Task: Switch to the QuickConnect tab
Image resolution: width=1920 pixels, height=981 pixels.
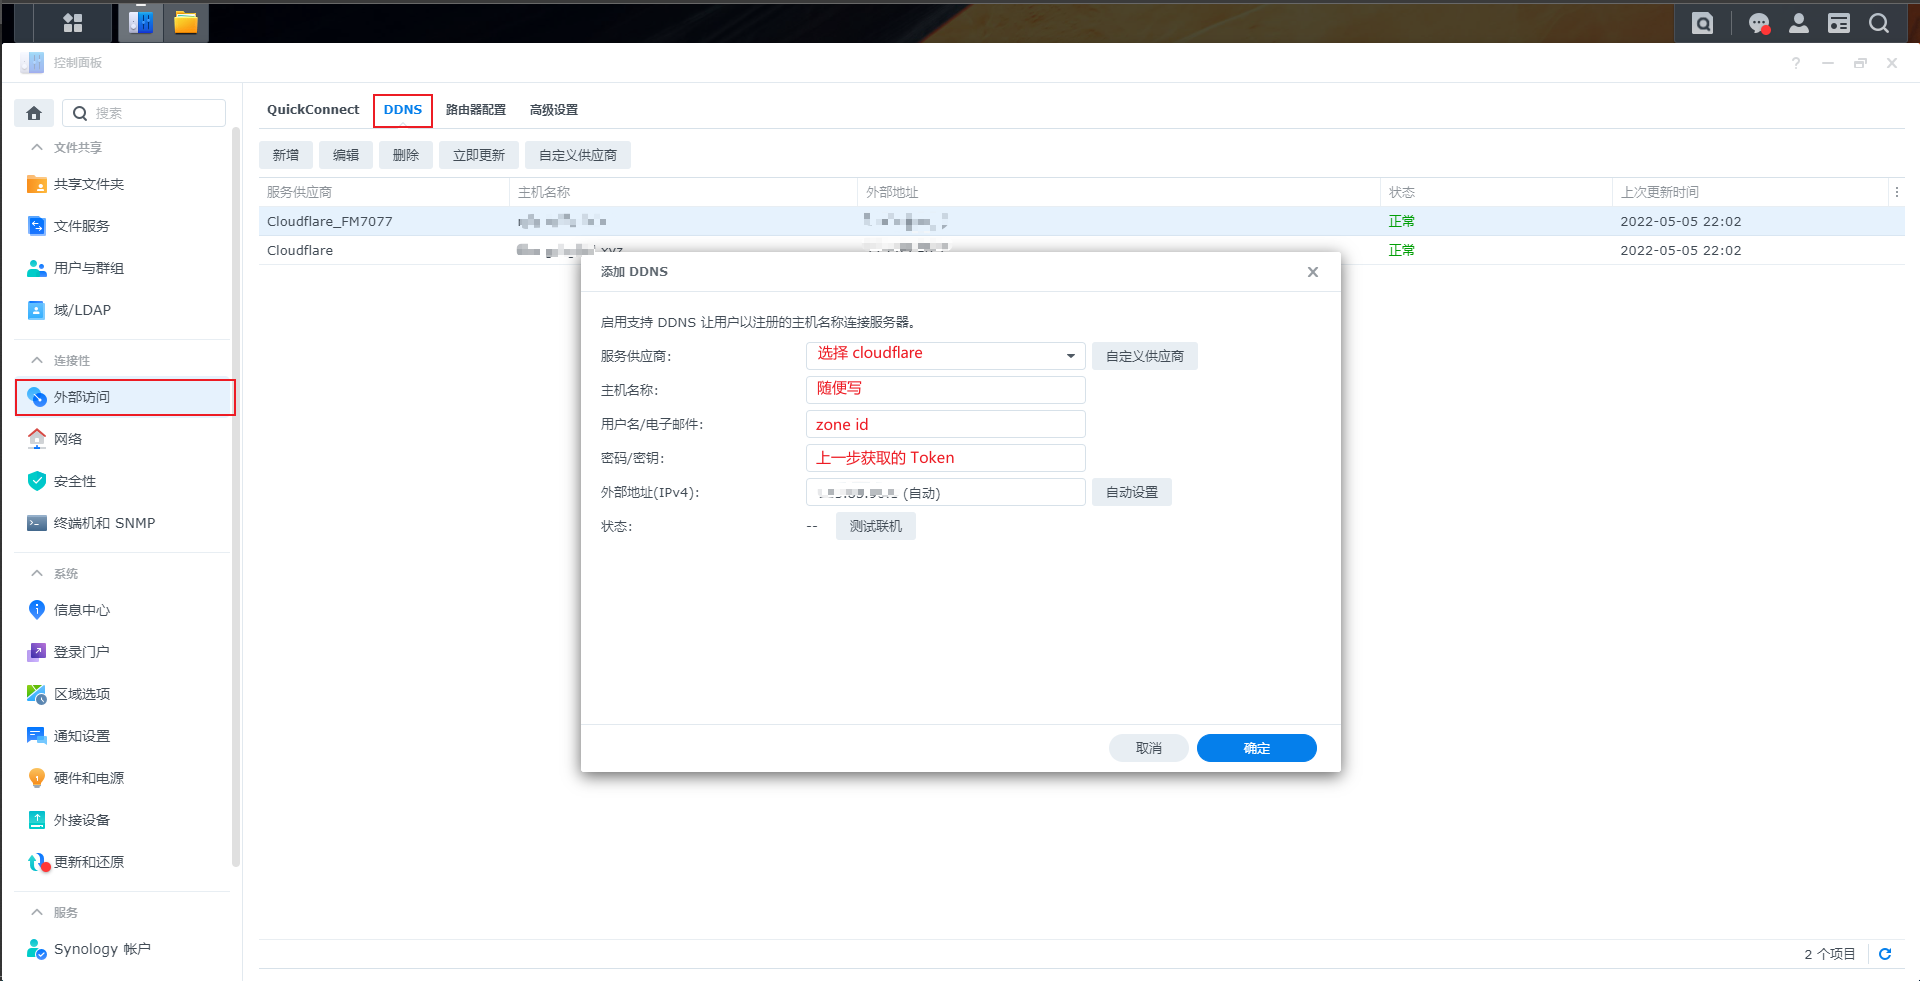Action: pos(313,110)
